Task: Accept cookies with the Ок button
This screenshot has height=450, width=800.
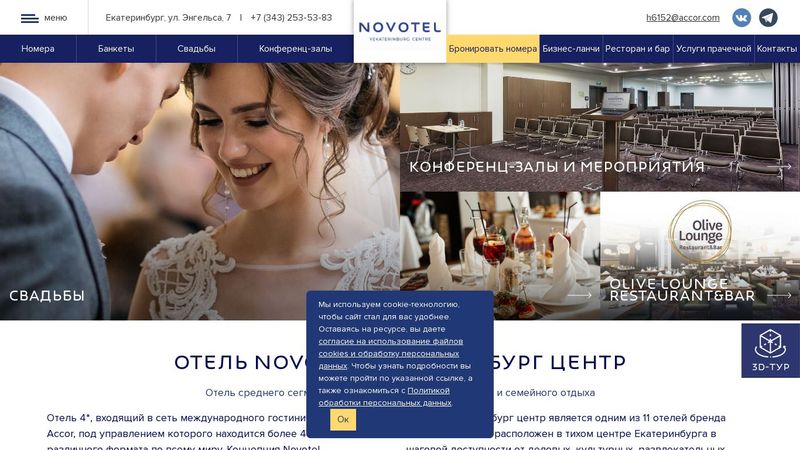Action: [343, 419]
